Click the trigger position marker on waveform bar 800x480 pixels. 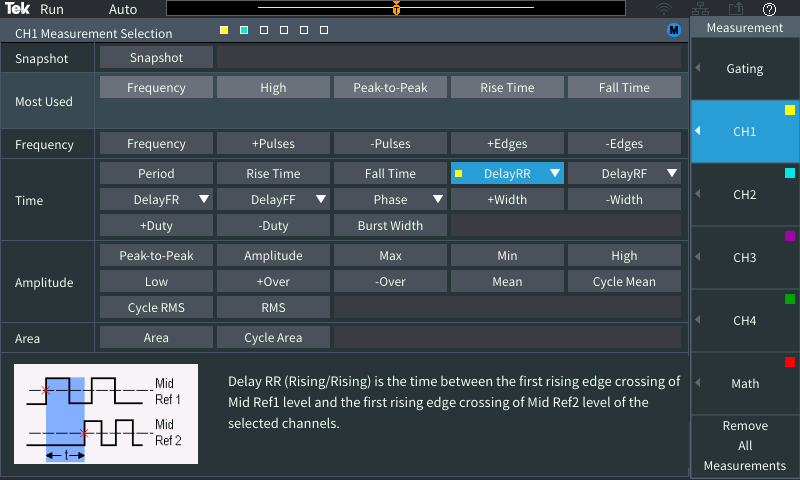click(x=397, y=9)
